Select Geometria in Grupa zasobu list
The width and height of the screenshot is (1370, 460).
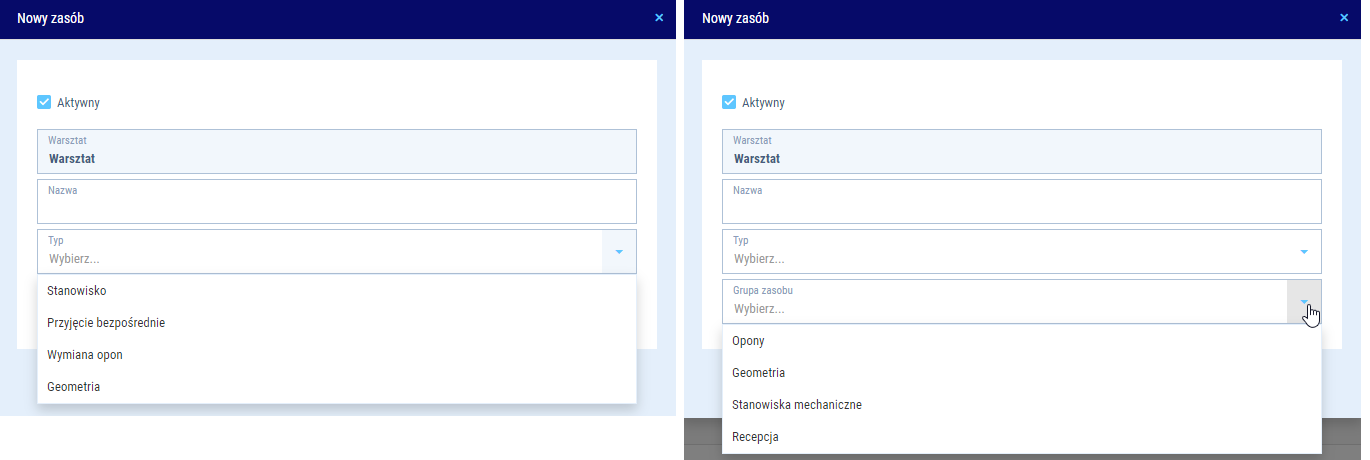click(758, 373)
